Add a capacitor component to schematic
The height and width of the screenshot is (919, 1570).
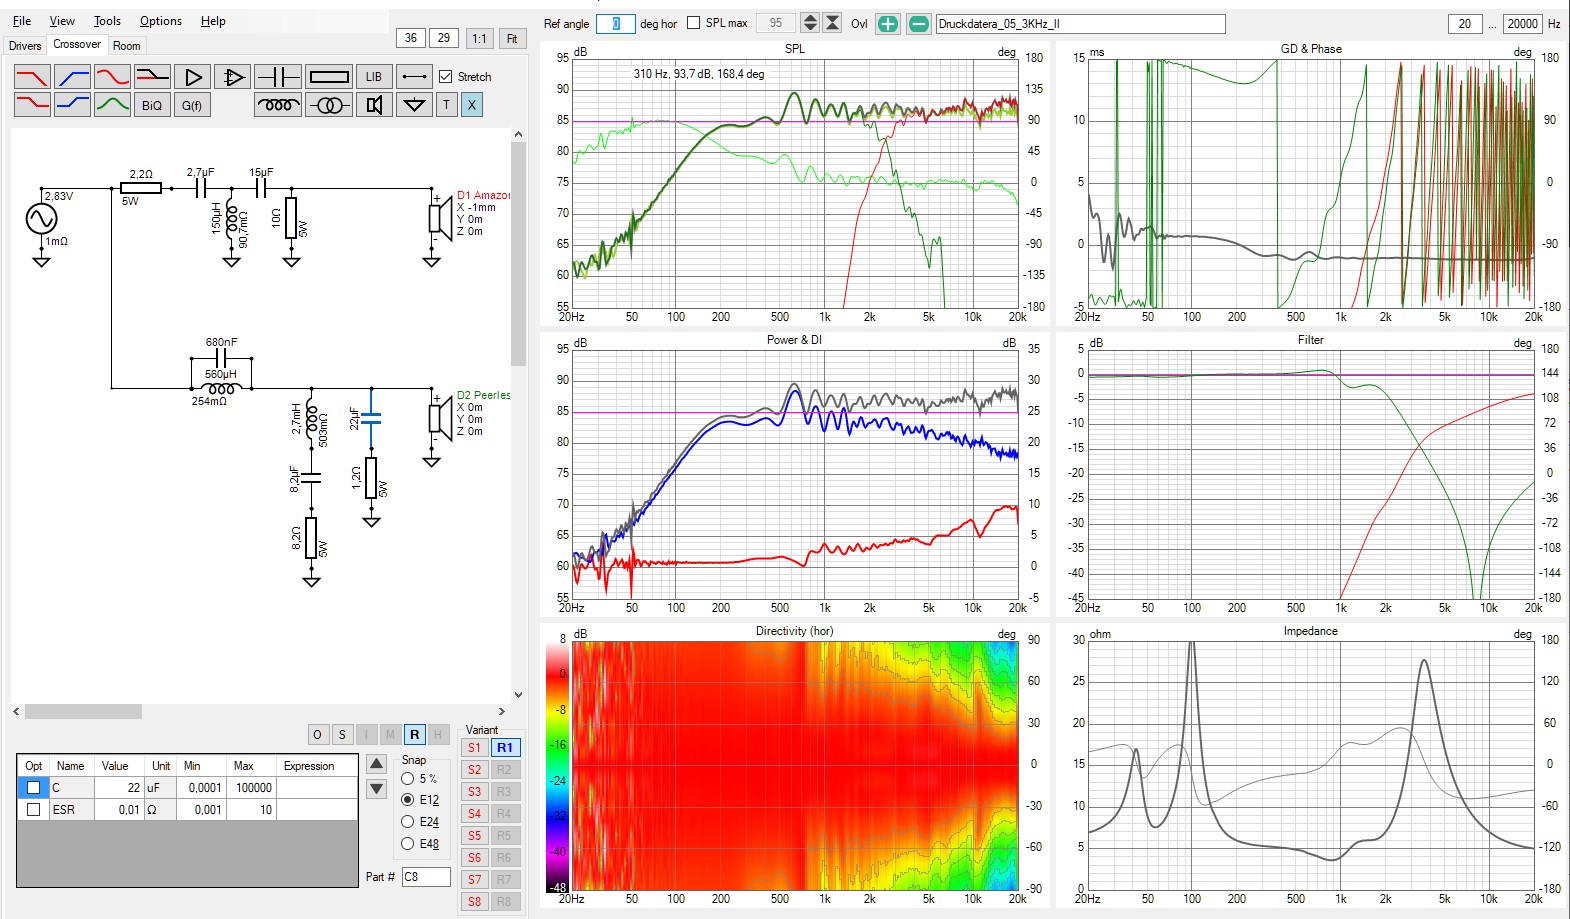tap(277, 77)
